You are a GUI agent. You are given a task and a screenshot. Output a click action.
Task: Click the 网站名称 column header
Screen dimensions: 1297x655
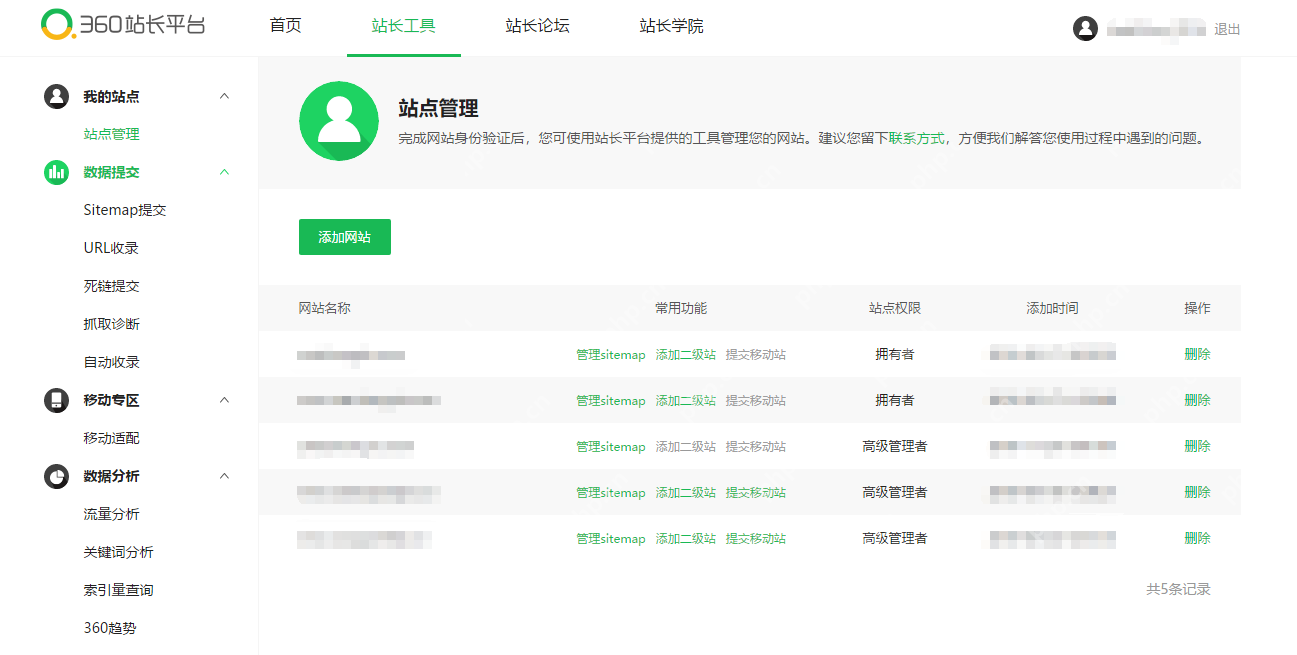[x=325, y=308]
